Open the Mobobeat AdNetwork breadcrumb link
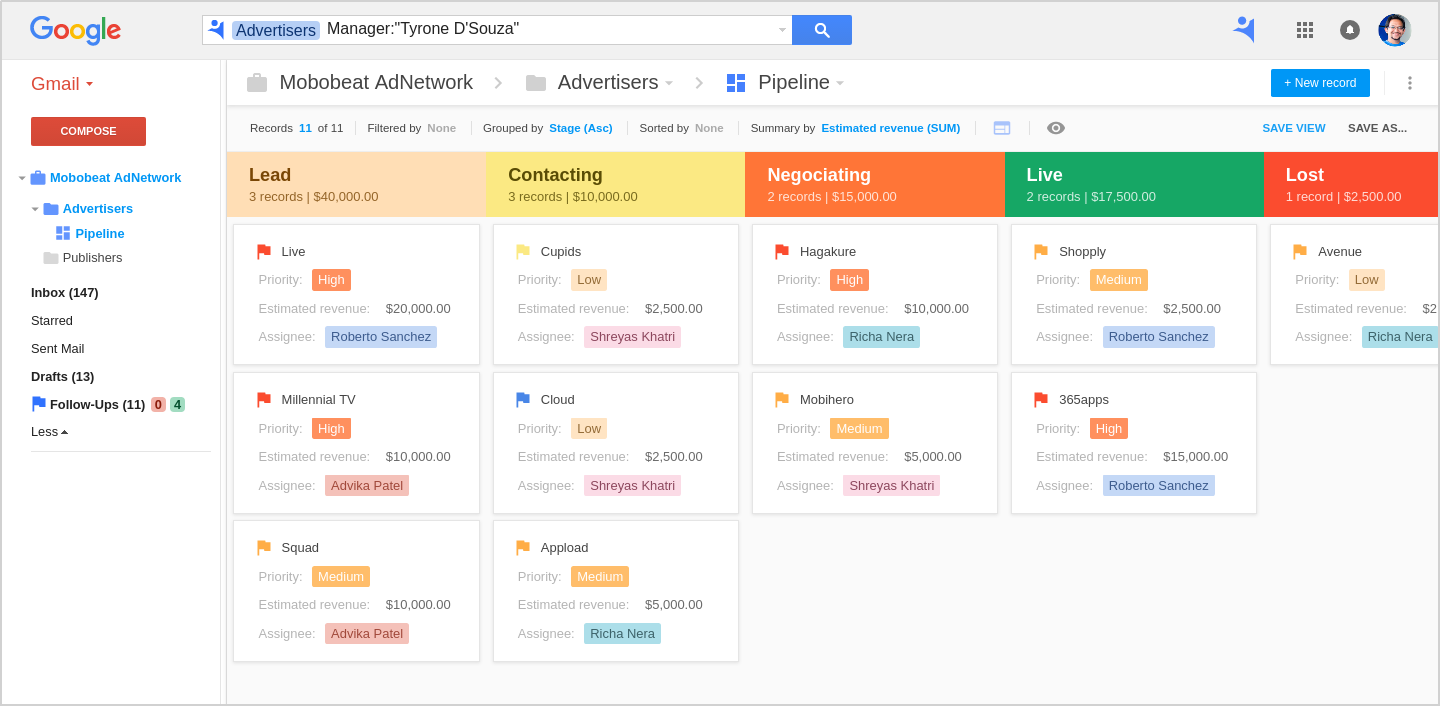 (376, 83)
